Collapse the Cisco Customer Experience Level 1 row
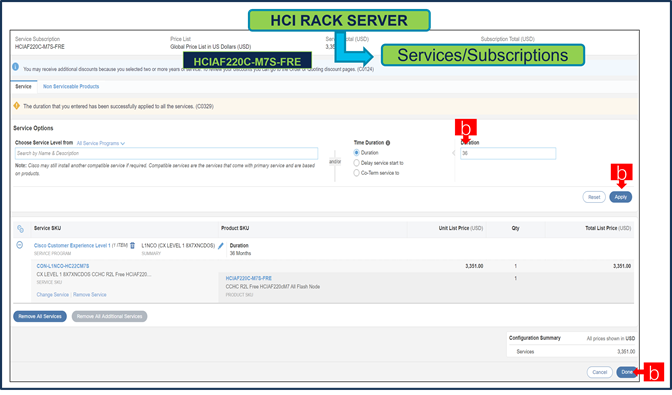Viewport: 672px width, 395px height. (19, 245)
